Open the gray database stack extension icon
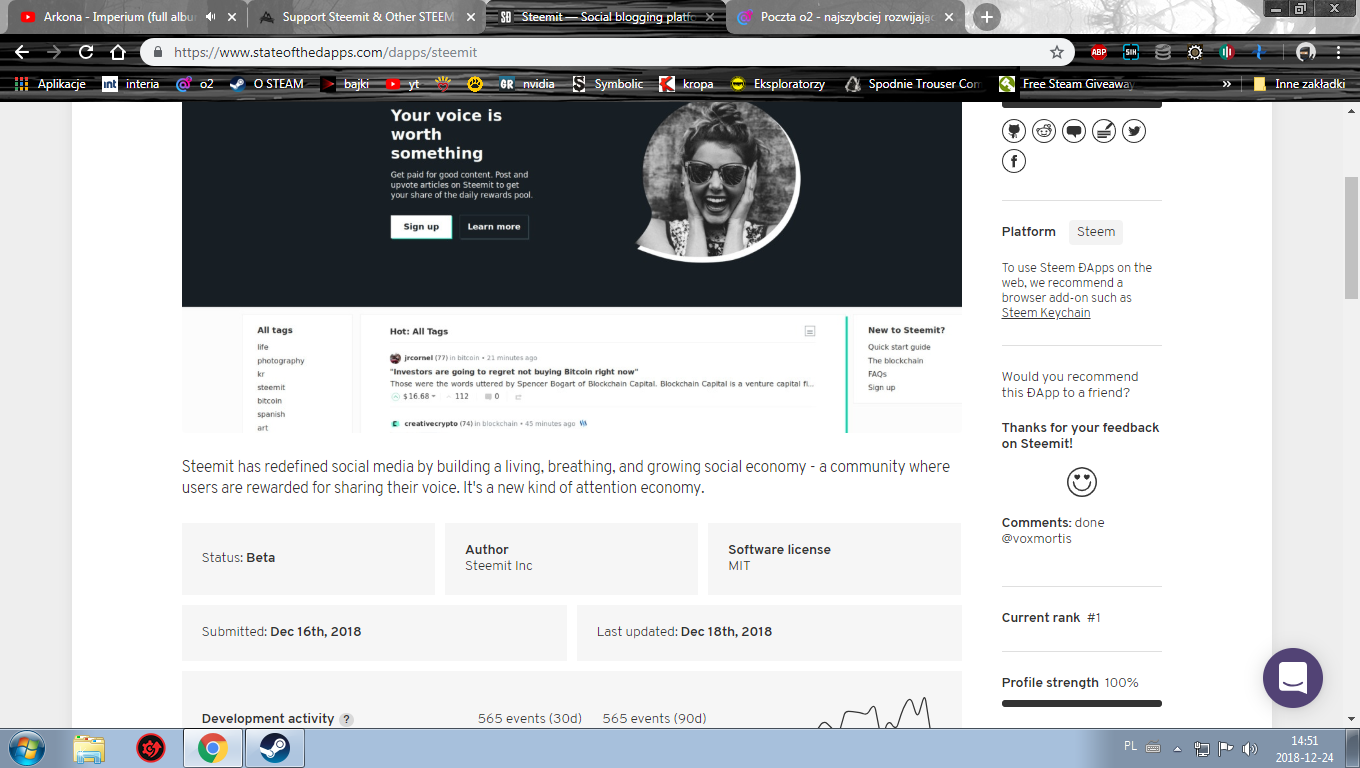Screen dimensions: 1360x768 coord(1162,52)
